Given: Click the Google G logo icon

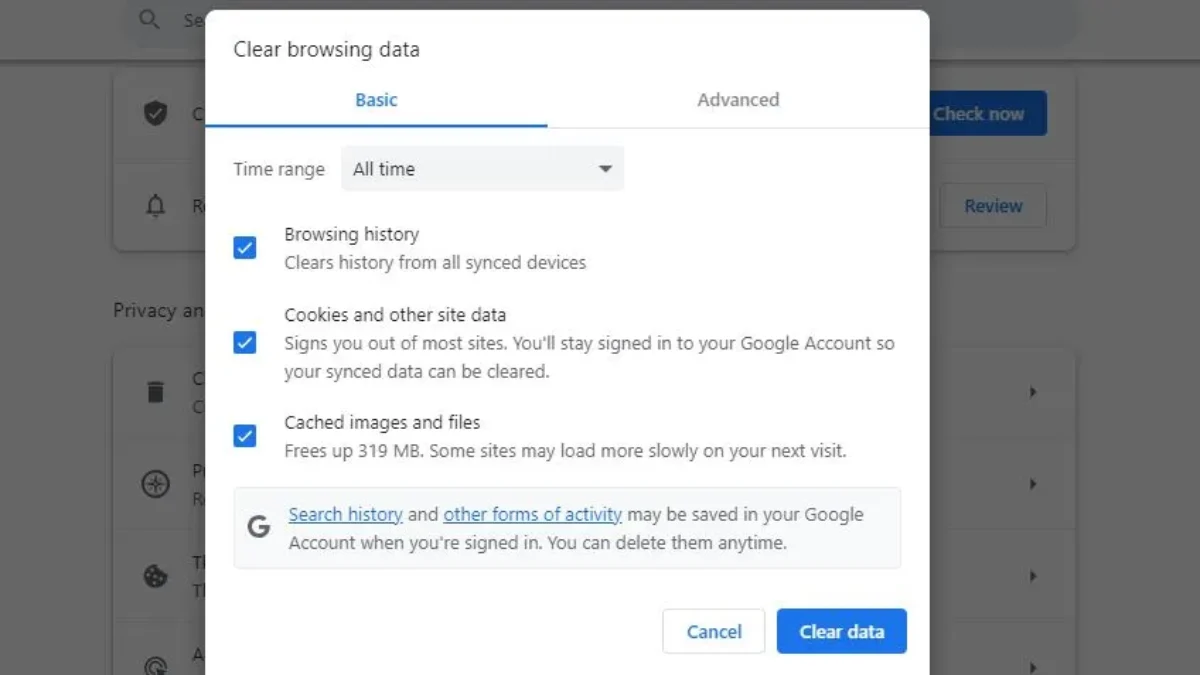Looking at the screenshot, I should coord(259,527).
